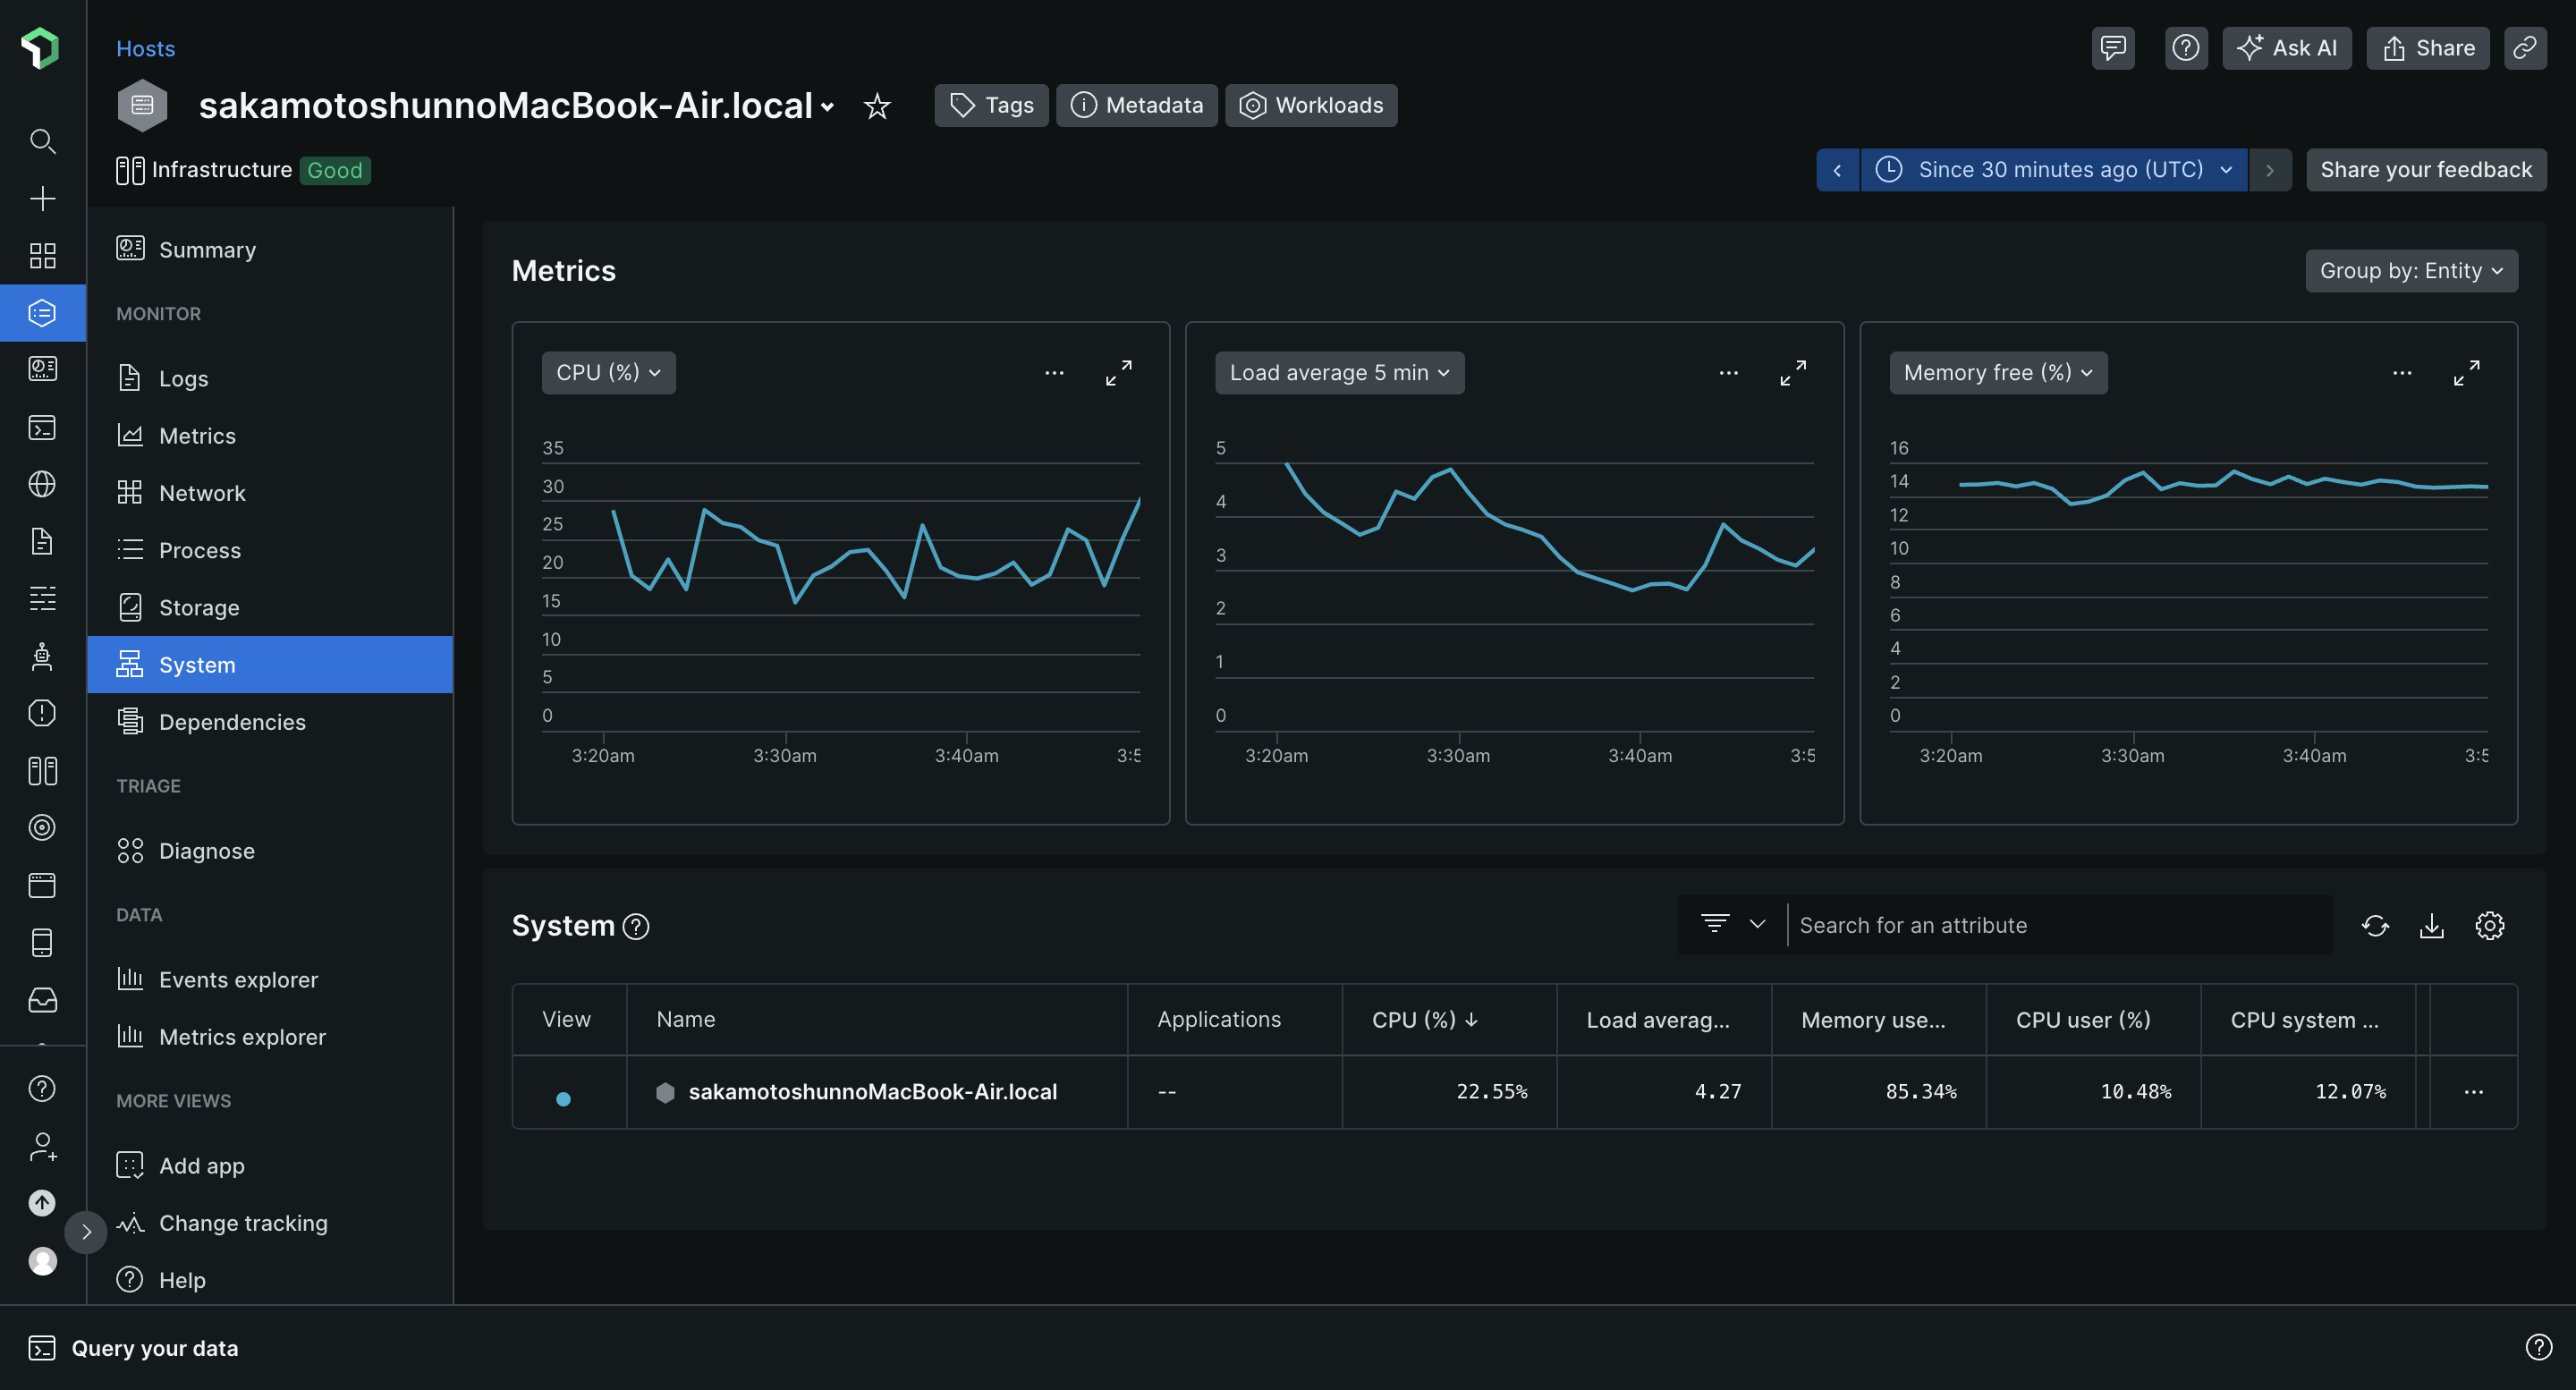Open Load average chart options ellipsis
The width and height of the screenshot is (2576, 1390).
coord(1728,373)
